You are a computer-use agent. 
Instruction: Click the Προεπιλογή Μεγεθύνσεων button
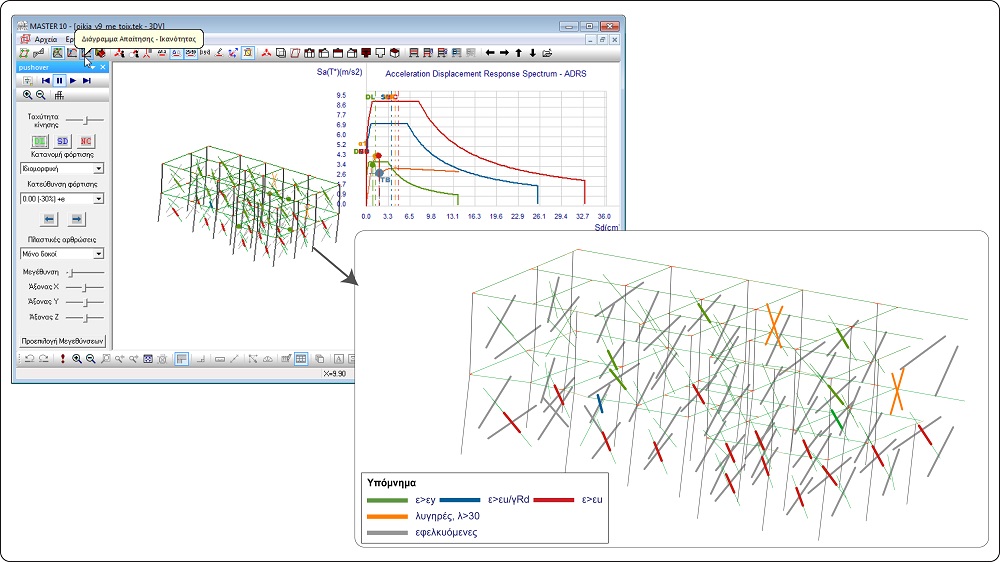tap(63, 340)
